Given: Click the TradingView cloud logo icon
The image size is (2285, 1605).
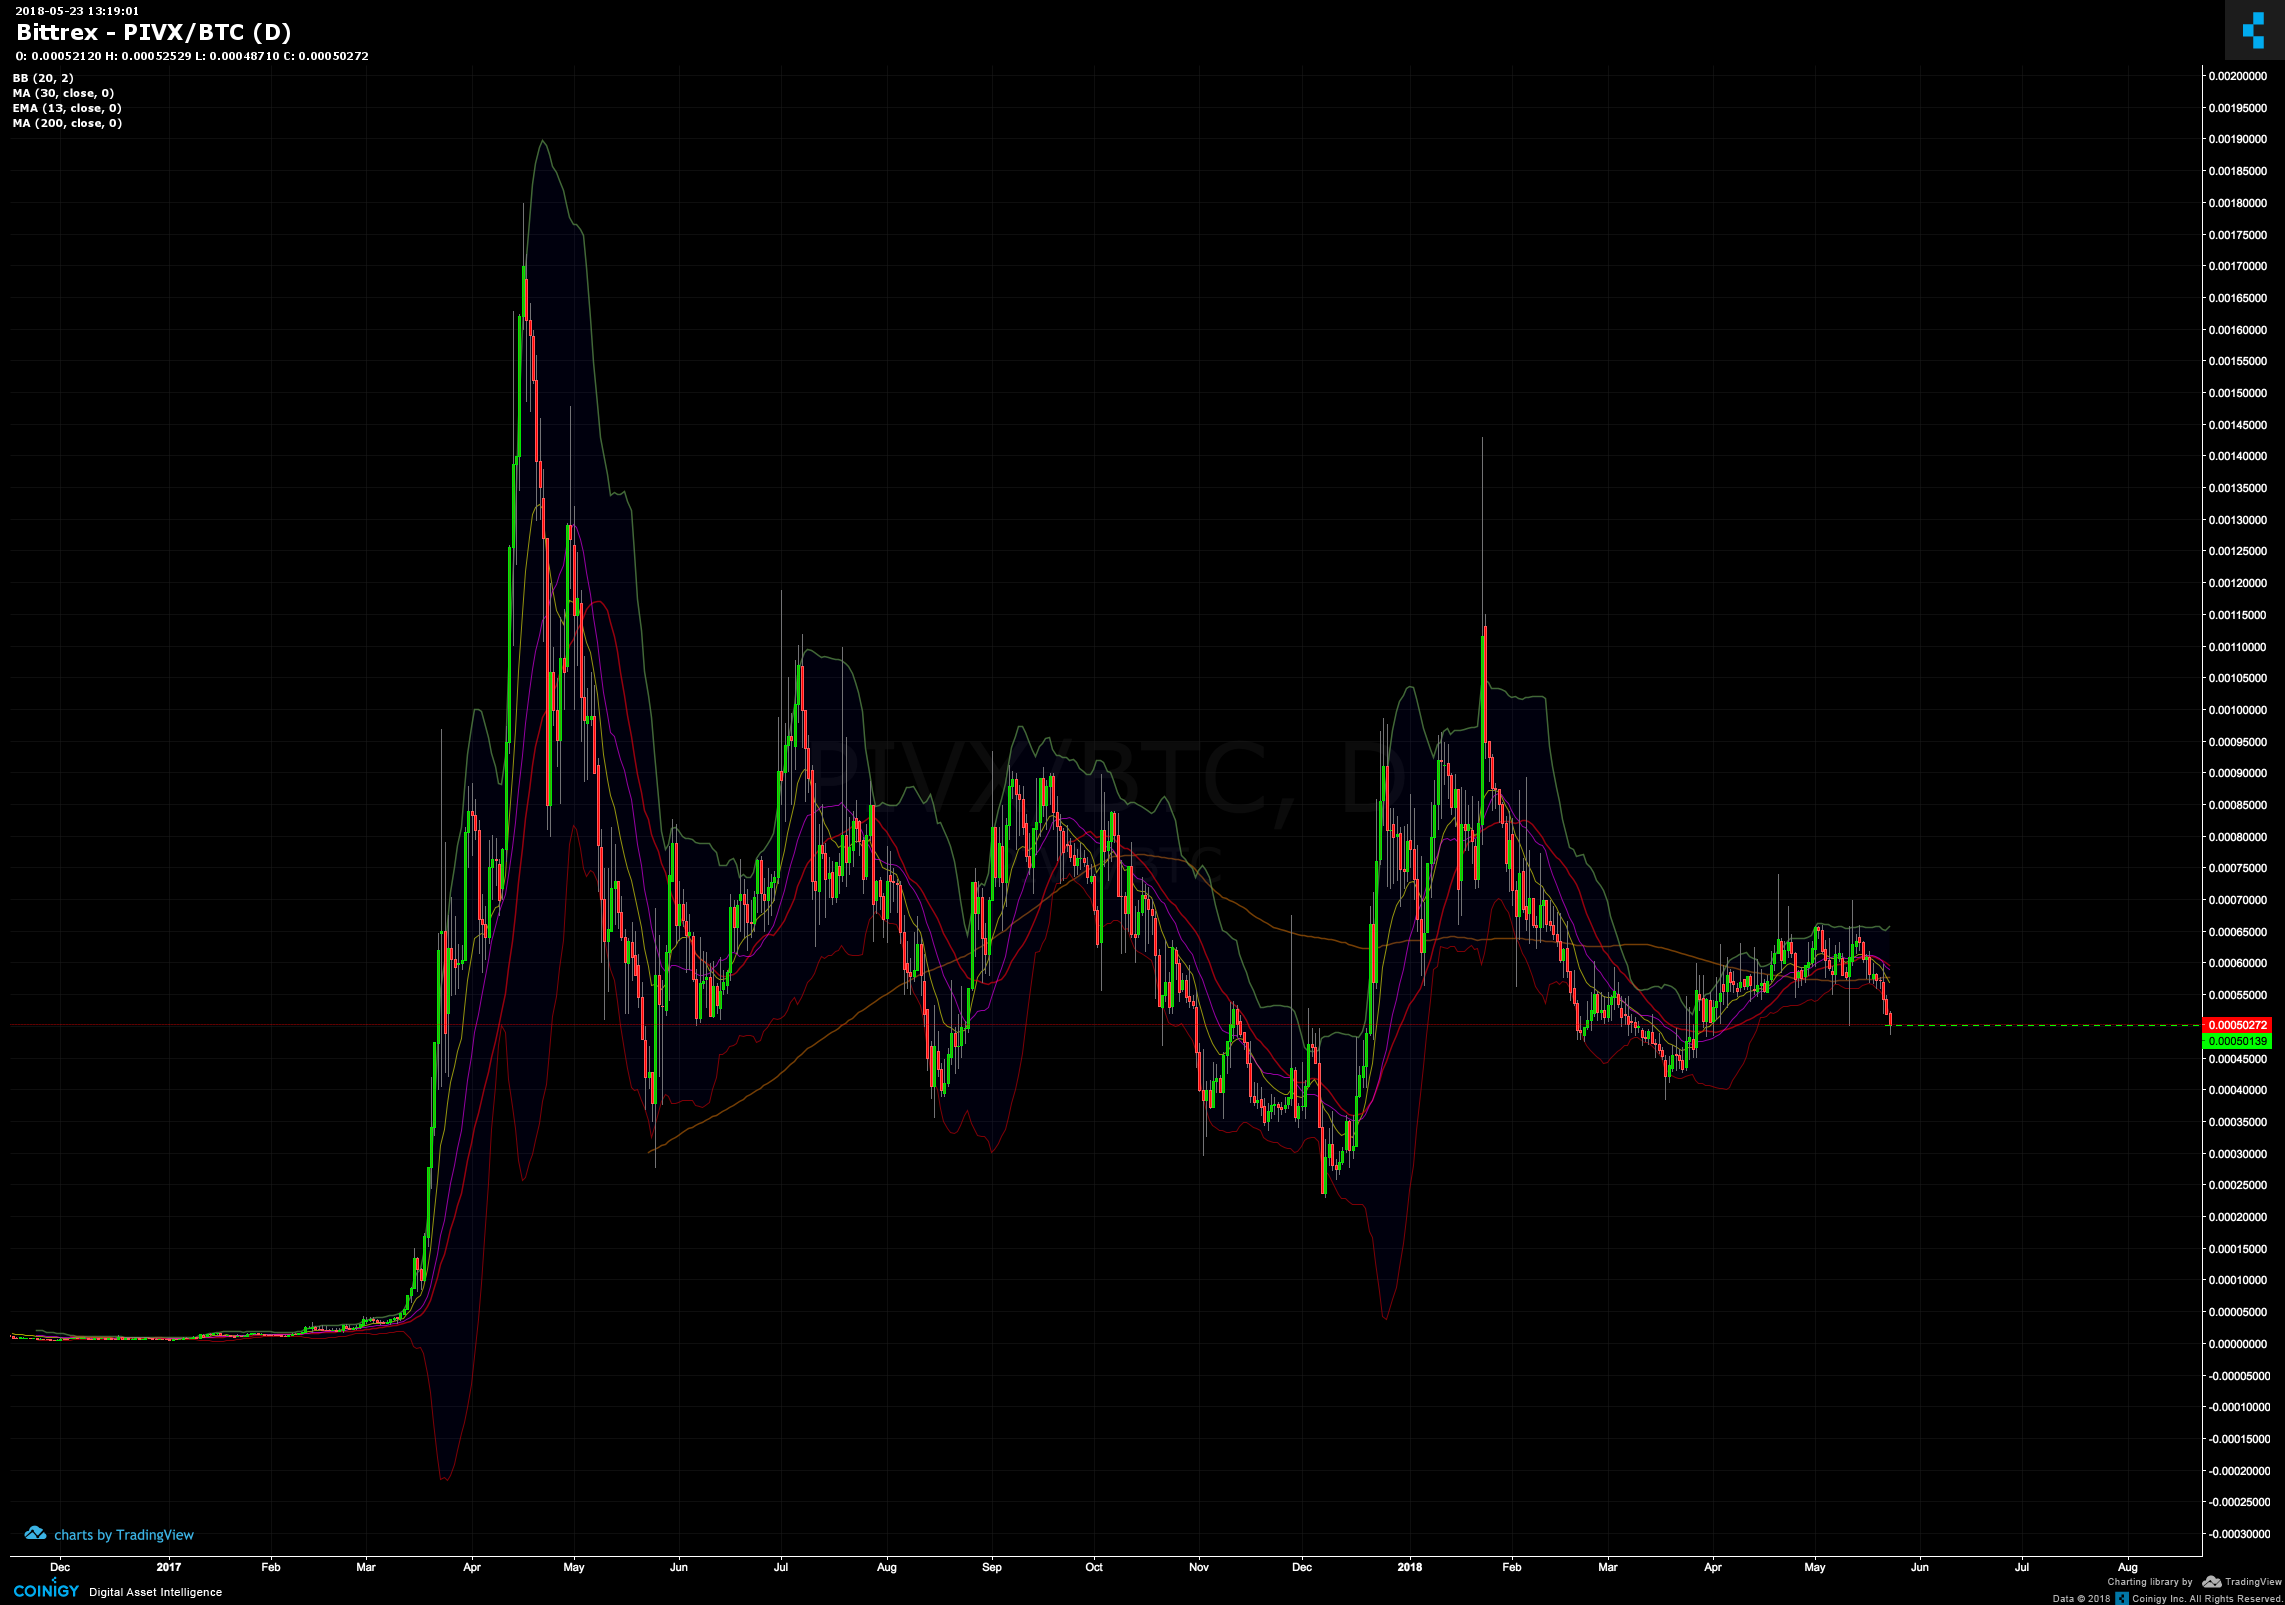Looking at the screenshot, I should (x=35, y=1533).
